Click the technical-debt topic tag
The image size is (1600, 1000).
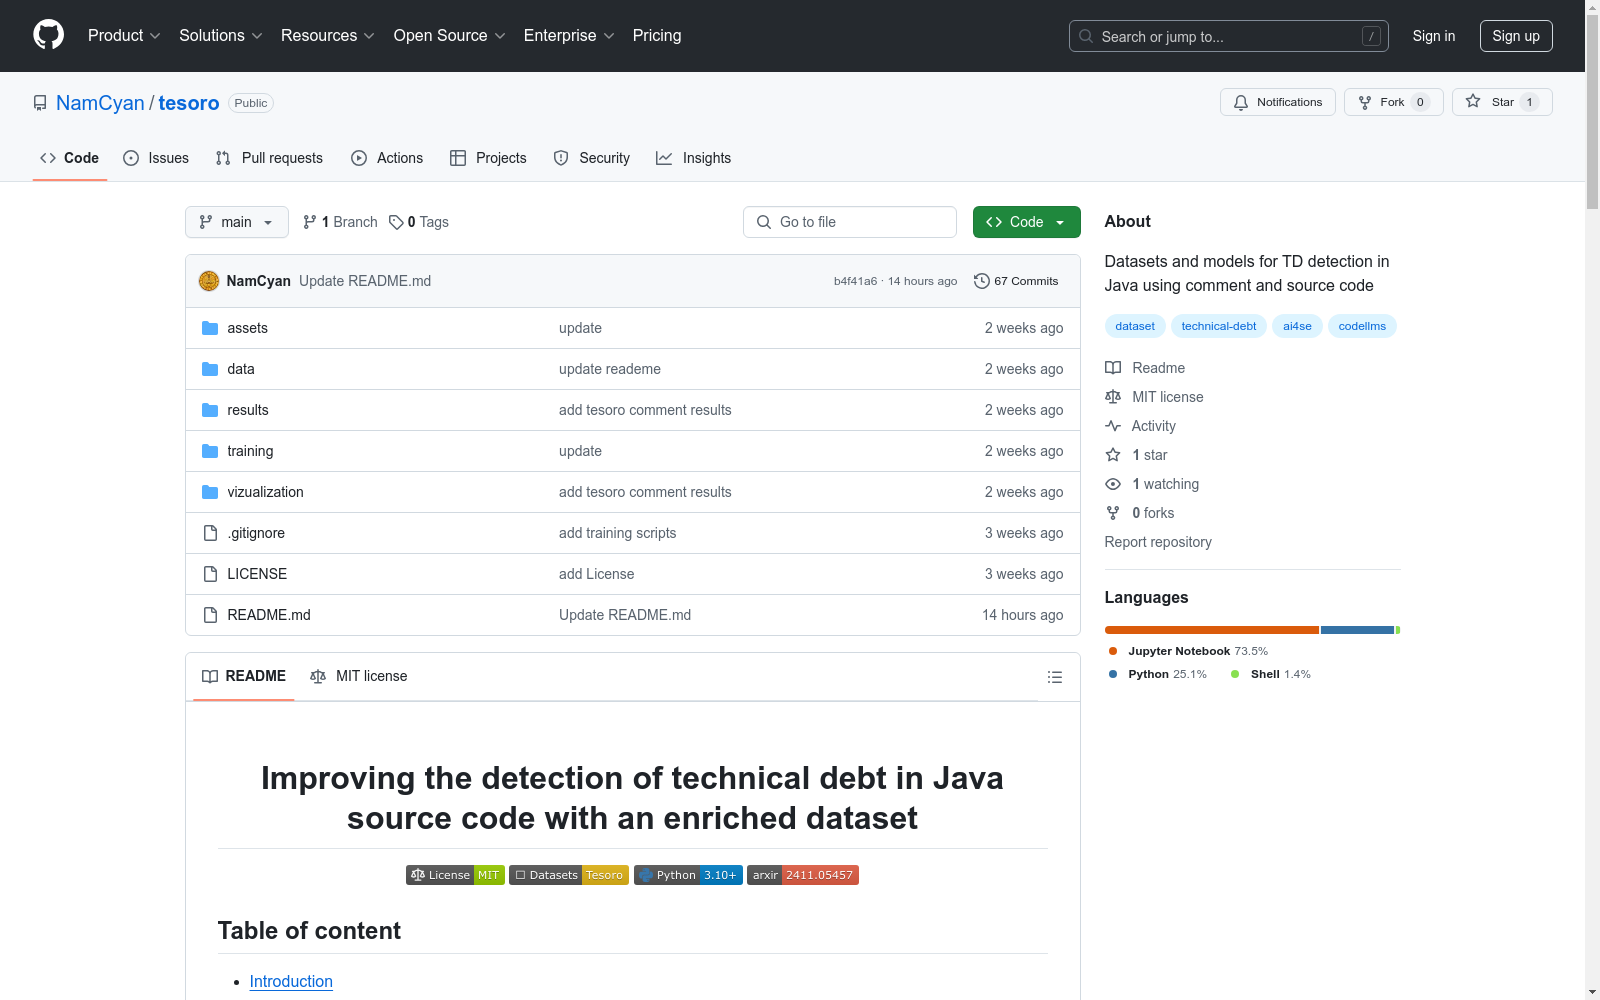click(1219, 326)
